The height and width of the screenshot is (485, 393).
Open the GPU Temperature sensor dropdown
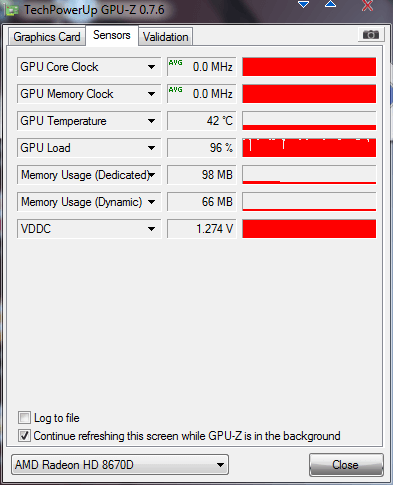tap(151, 121)
